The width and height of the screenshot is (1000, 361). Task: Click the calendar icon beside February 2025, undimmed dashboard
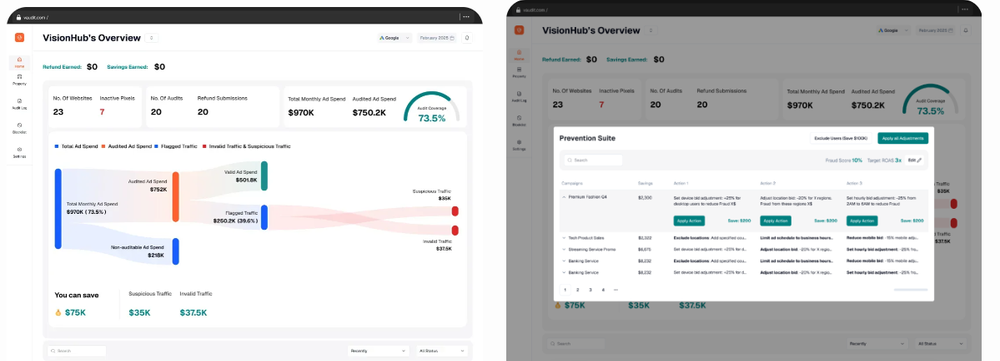(452, 38)
